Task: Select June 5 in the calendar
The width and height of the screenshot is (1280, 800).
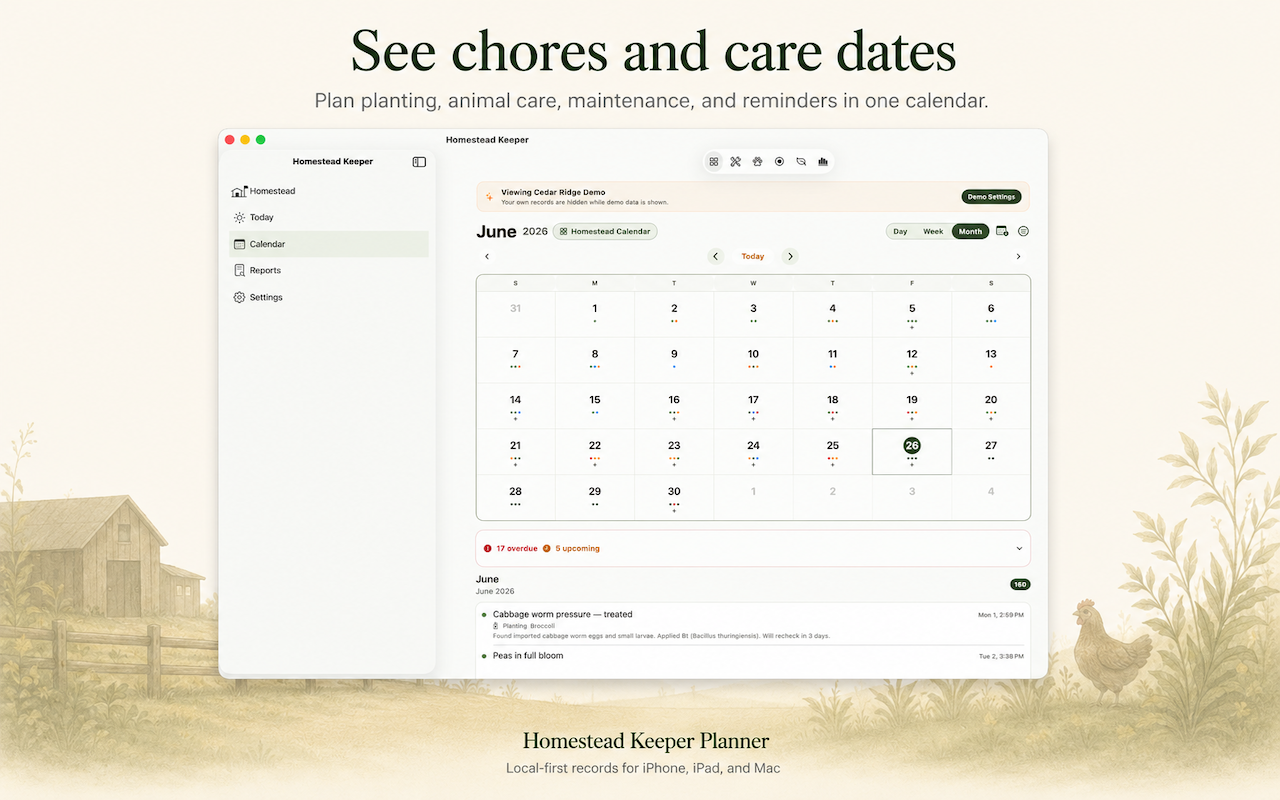Action: (912, 314)
